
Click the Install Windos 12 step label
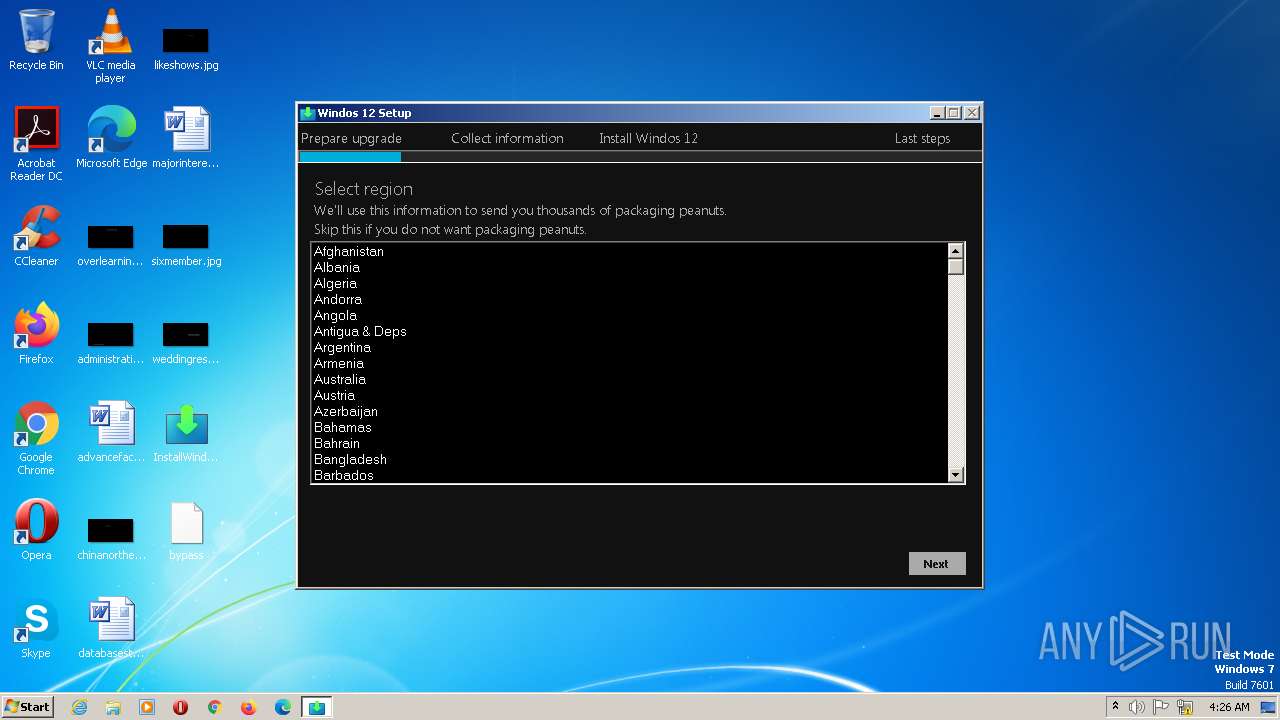coord(648,138)
